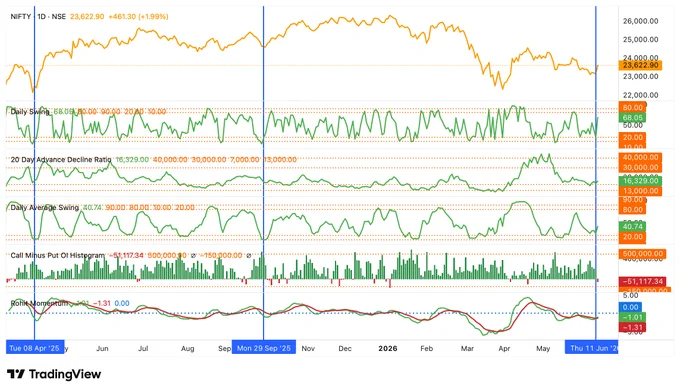
Task: Click Mar on the time axis
Action: [467, 349]
